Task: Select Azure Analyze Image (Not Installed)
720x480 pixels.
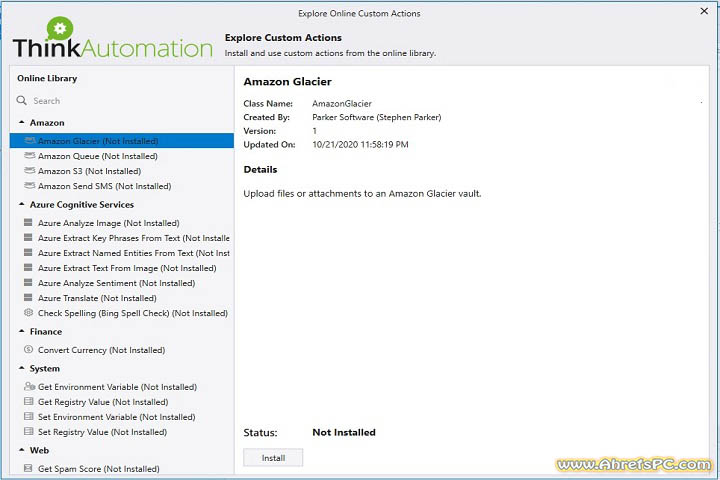Action: 122,223
